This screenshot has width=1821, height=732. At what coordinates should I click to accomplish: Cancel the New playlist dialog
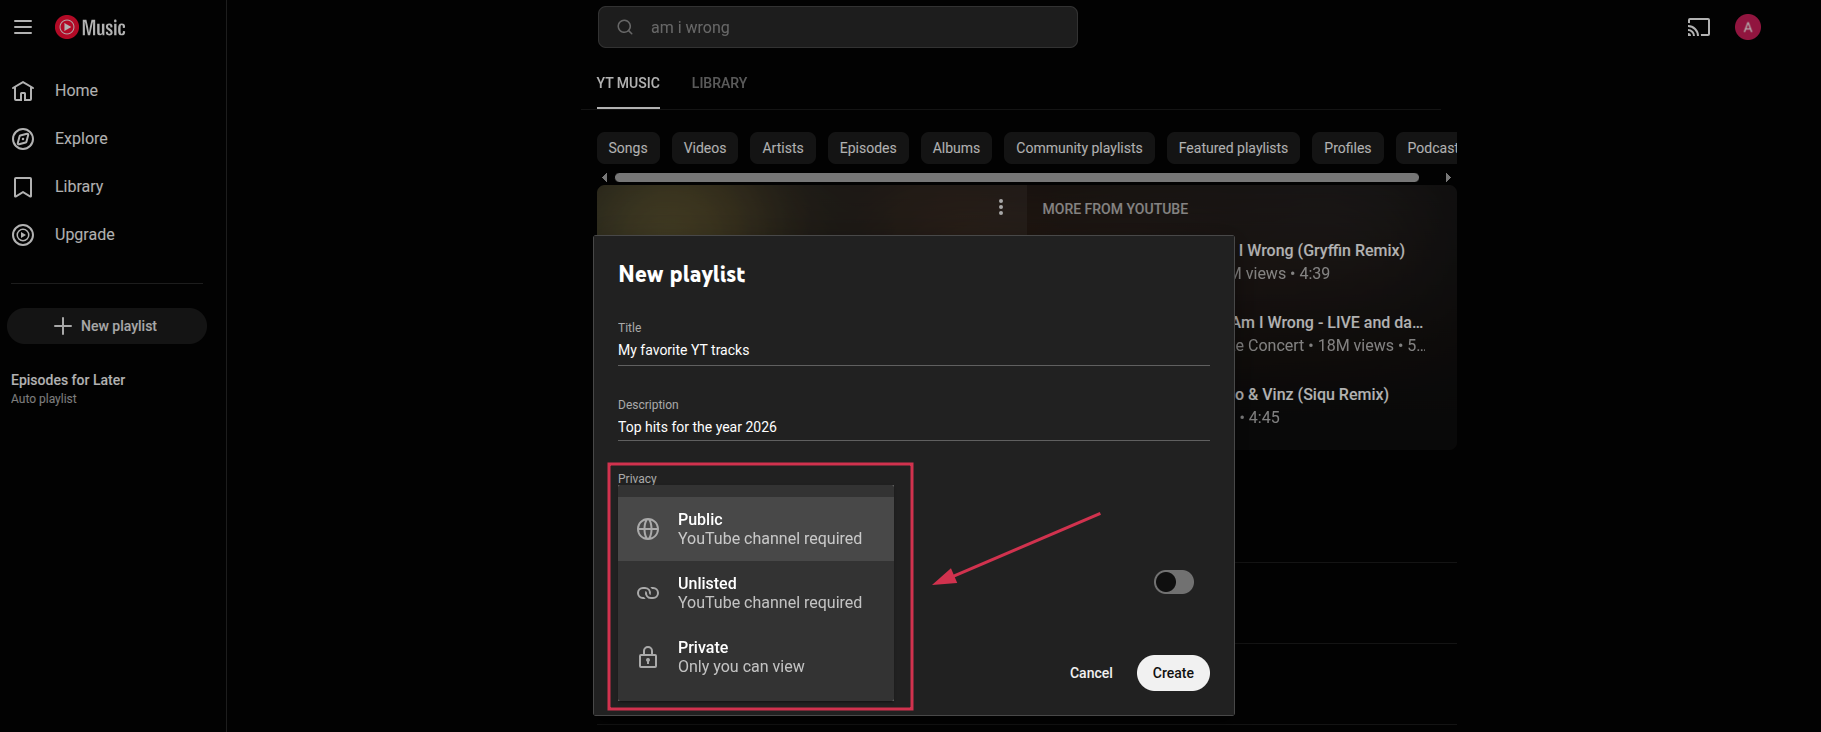click(x=1091, y=673)
